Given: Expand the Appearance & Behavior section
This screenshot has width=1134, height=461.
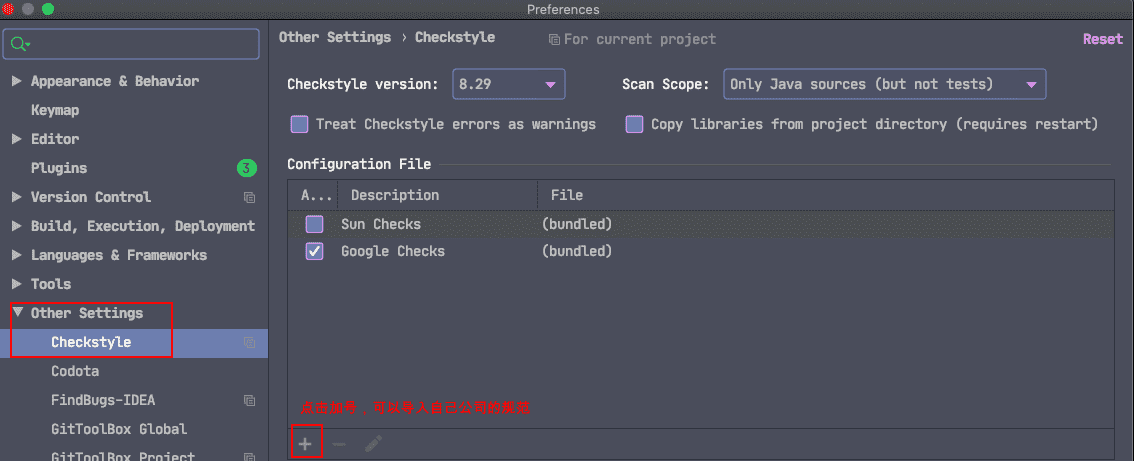Looking at the screenshot, I should pos(17,81).
